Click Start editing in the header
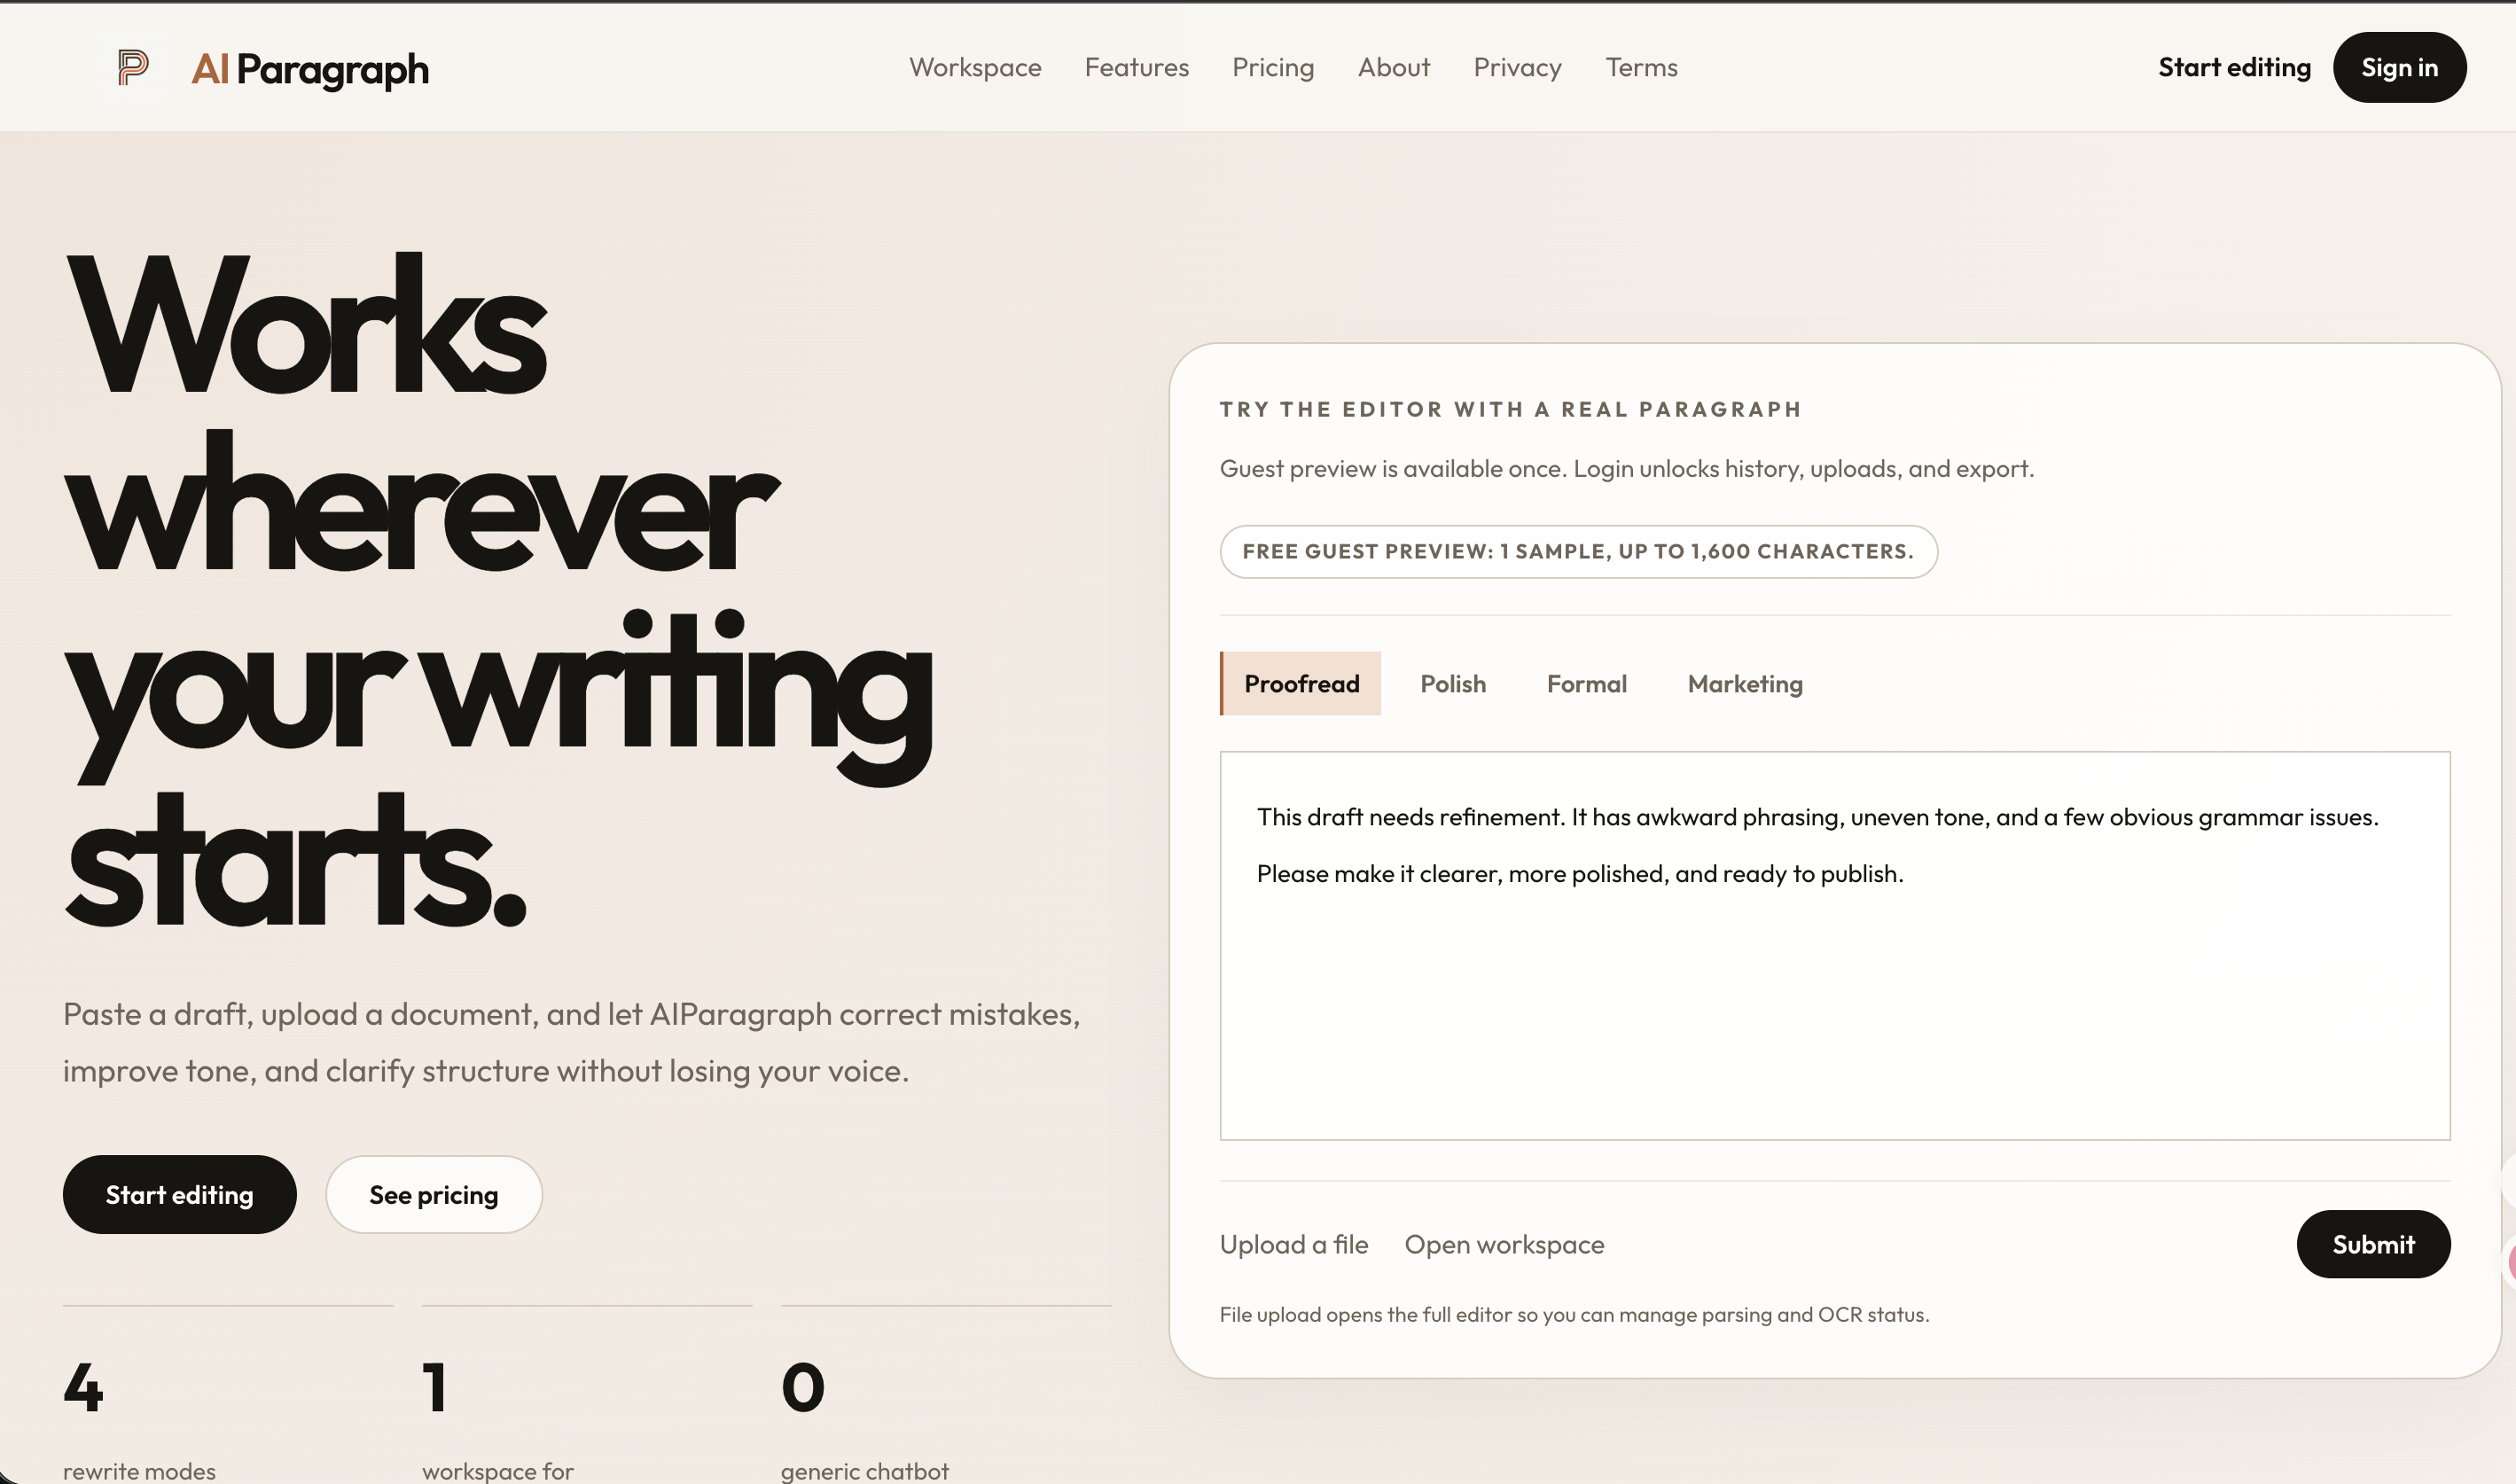This screenshot has height=1484, width=2516. (2233, 67)
